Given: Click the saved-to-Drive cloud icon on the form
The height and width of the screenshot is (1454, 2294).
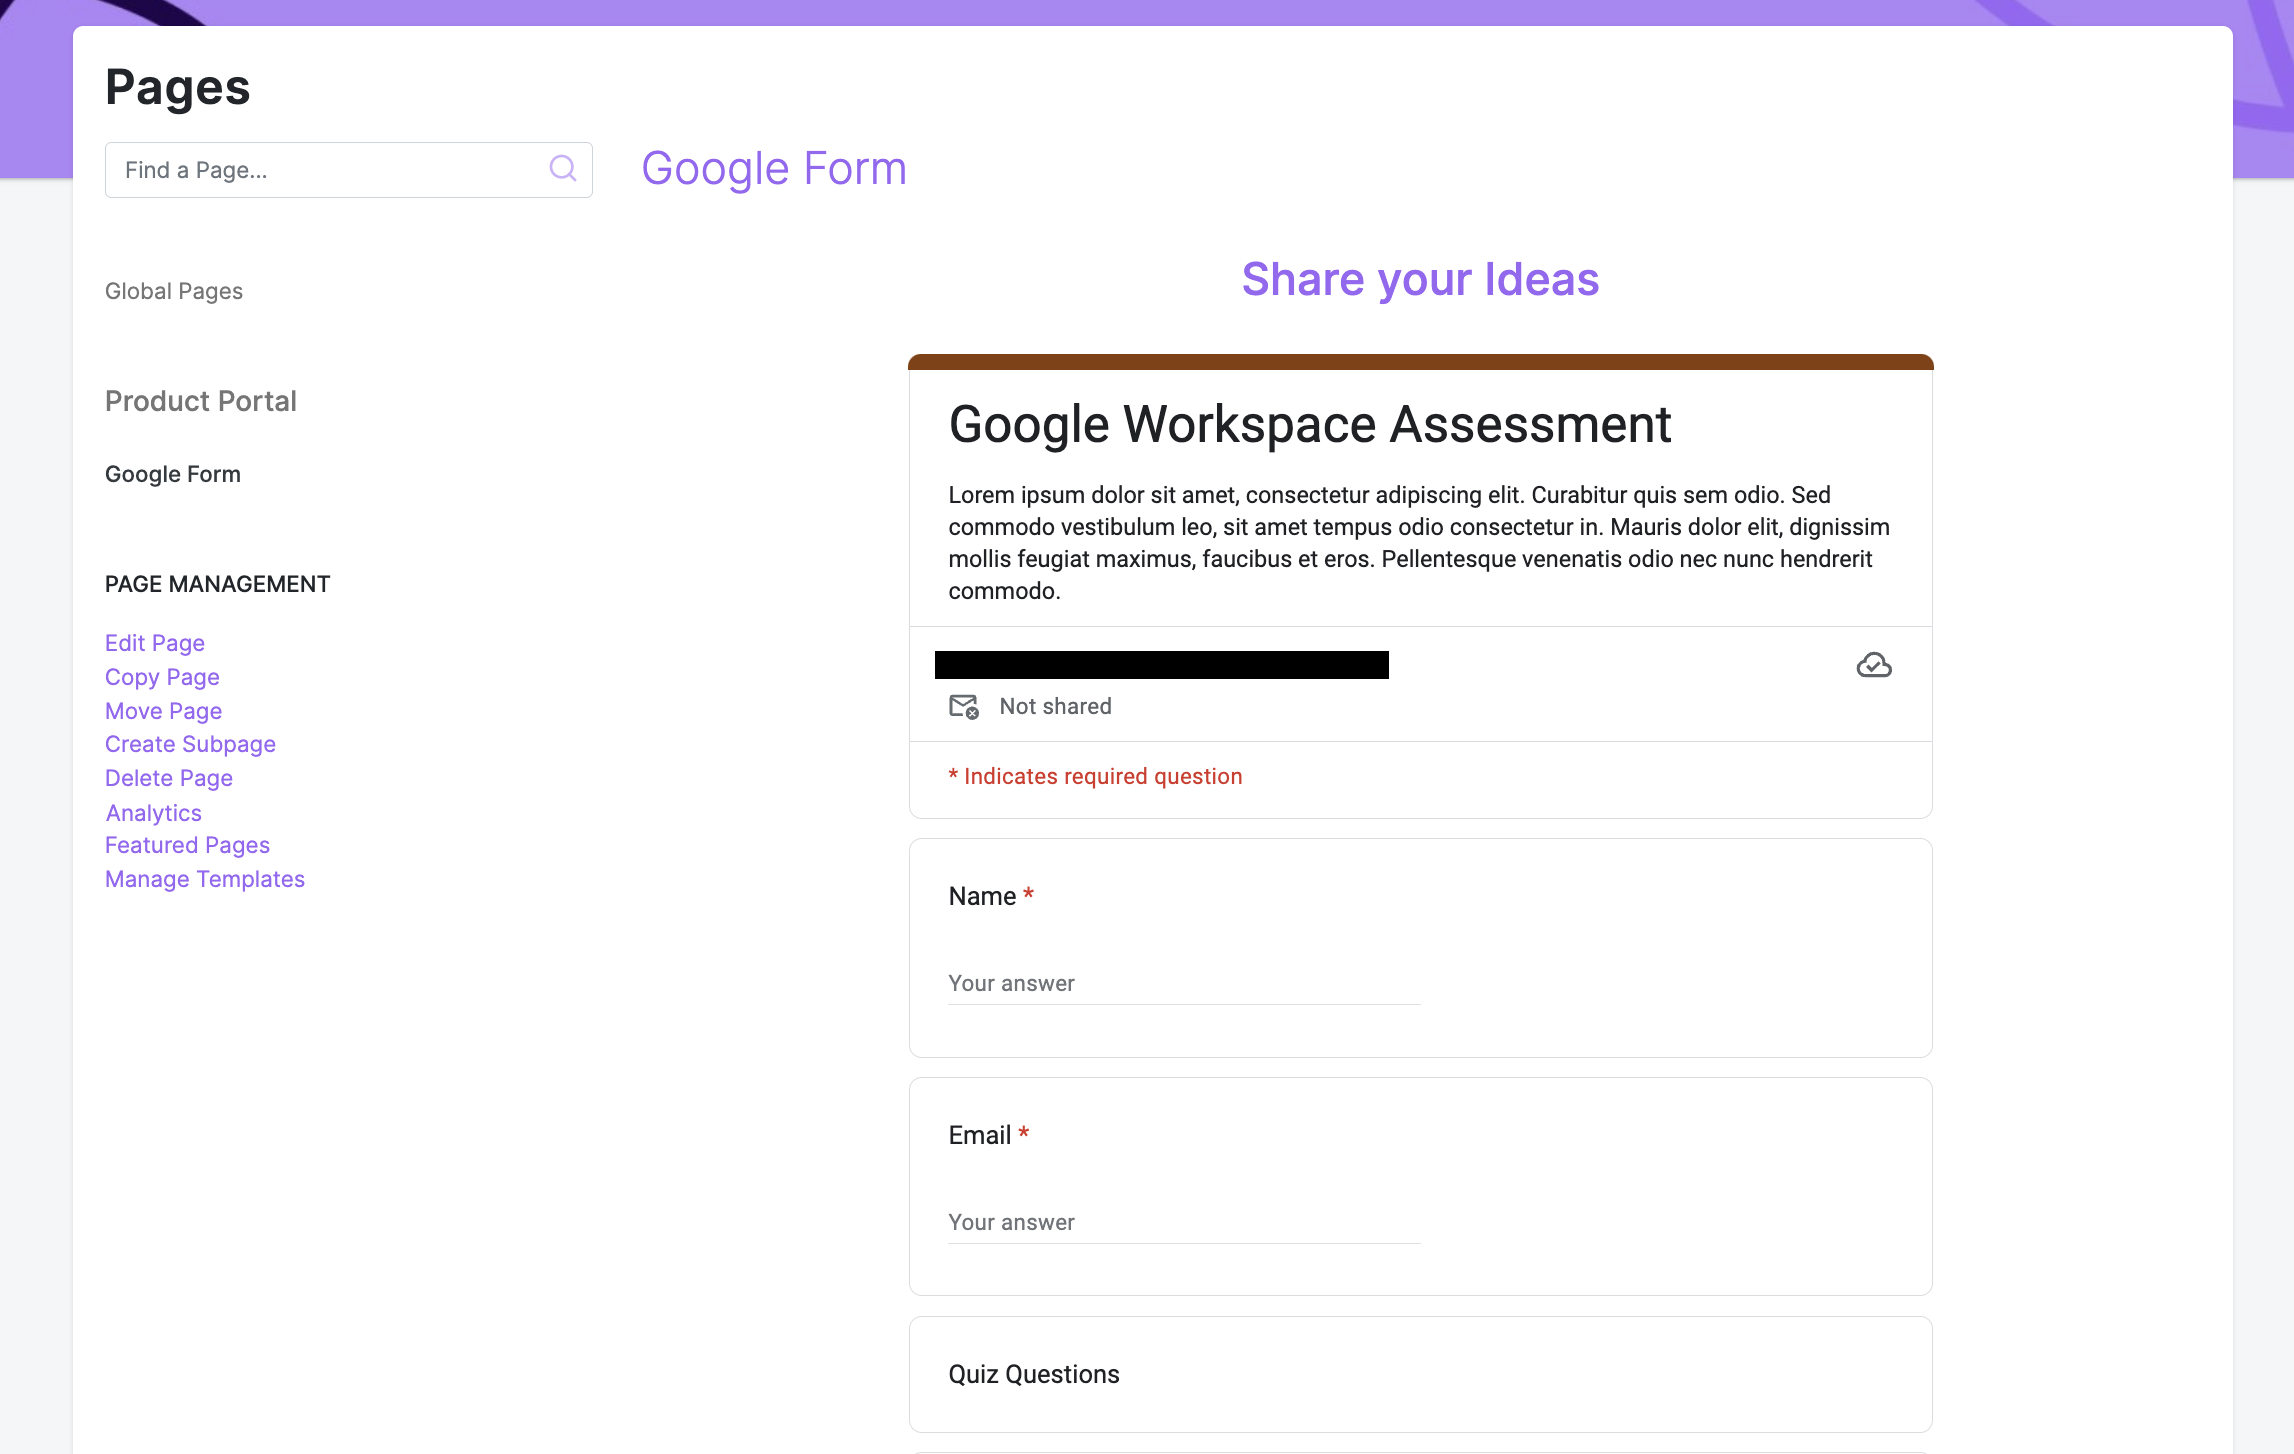Looking at the screenshot, I should pos(1873,664).
